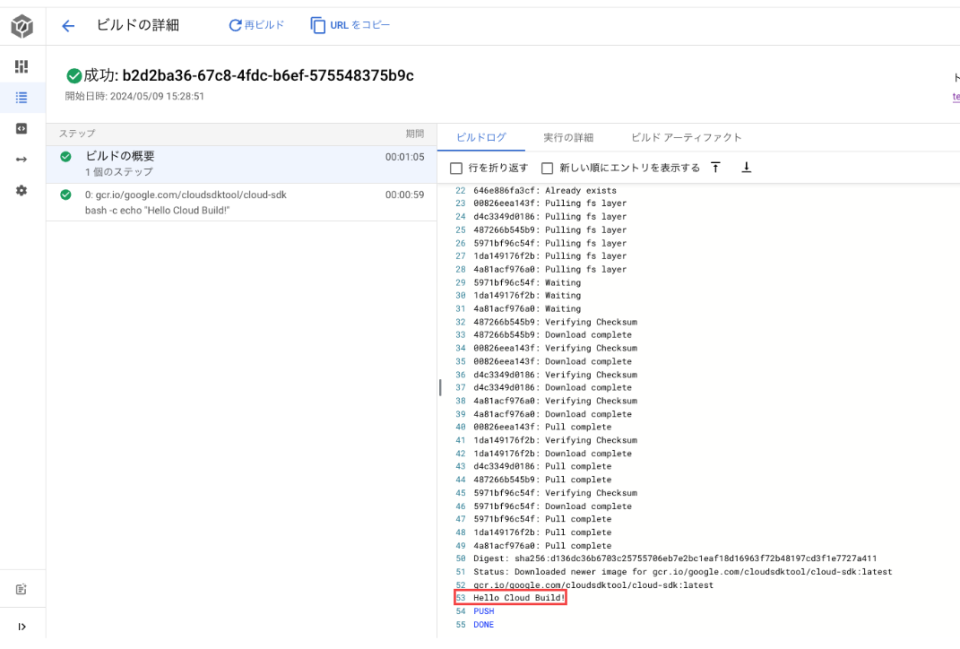This screenshot has height=649, width=960.
Task: Click the 再ビルド button
Action: point(258,26)
